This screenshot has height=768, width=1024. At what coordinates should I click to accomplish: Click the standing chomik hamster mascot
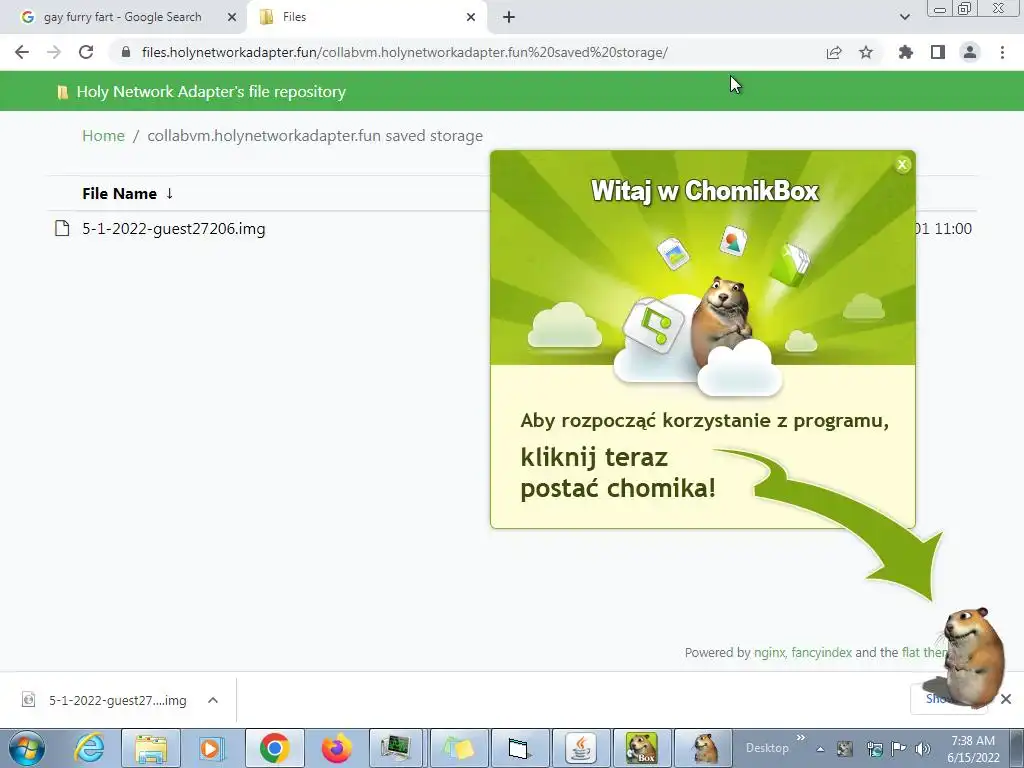974,656
